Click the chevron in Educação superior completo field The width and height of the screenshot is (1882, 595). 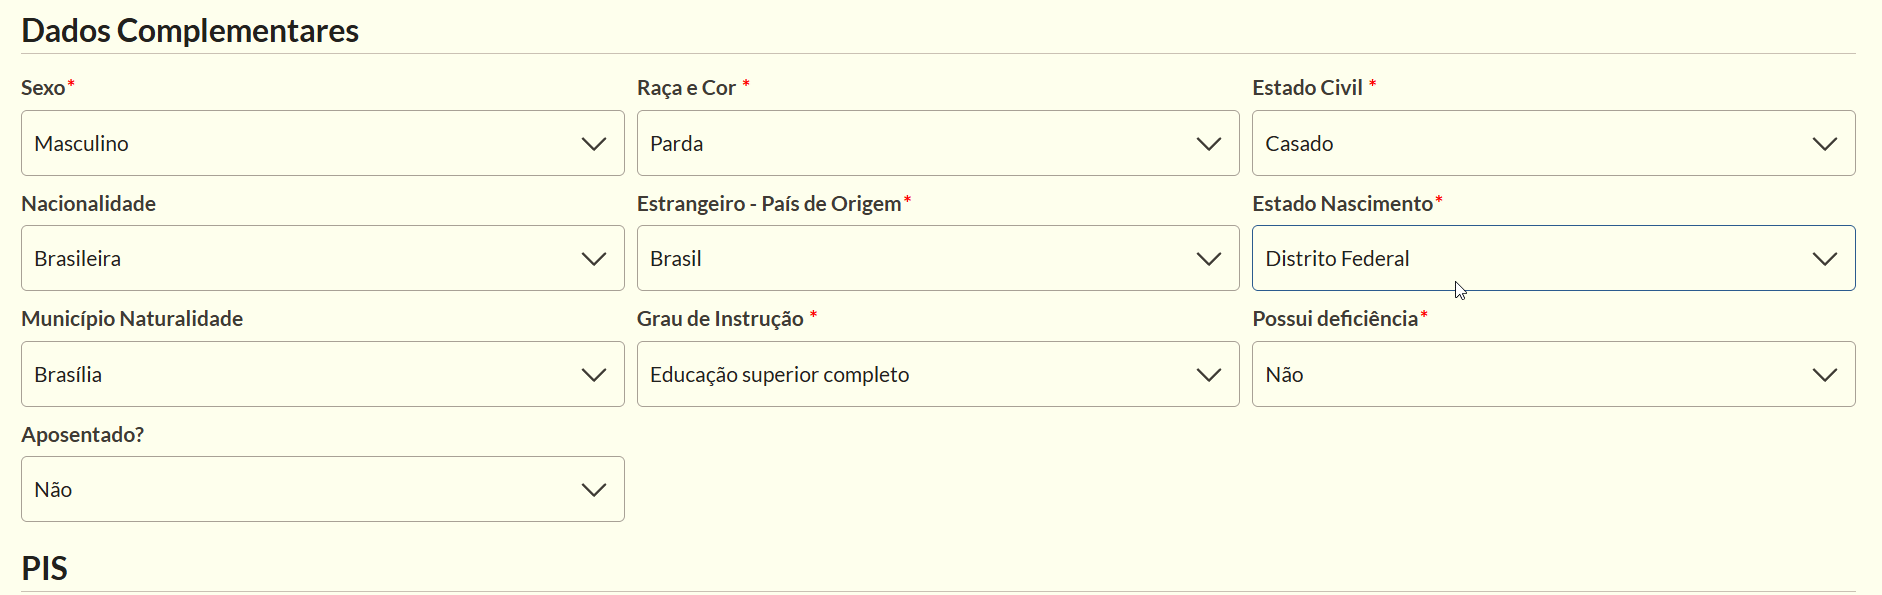(x=1209, y=375)
